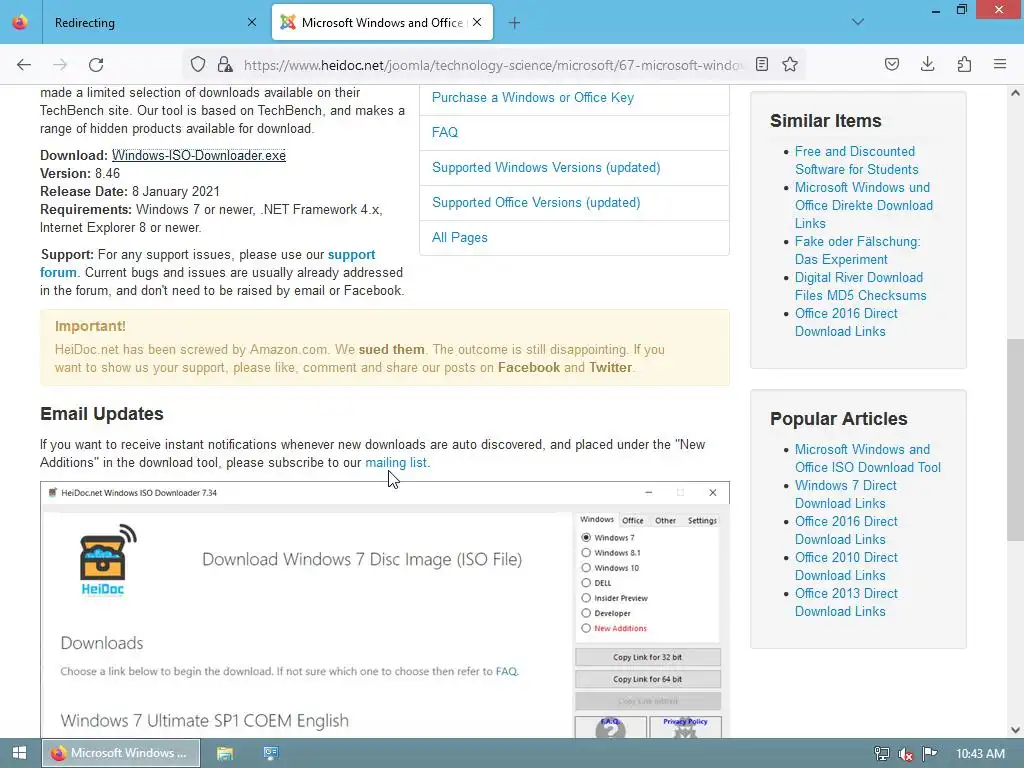The width and height of the screenshot is (1024, 768).
Task: Follow the 'sued them' link
Action: (391, 349)
